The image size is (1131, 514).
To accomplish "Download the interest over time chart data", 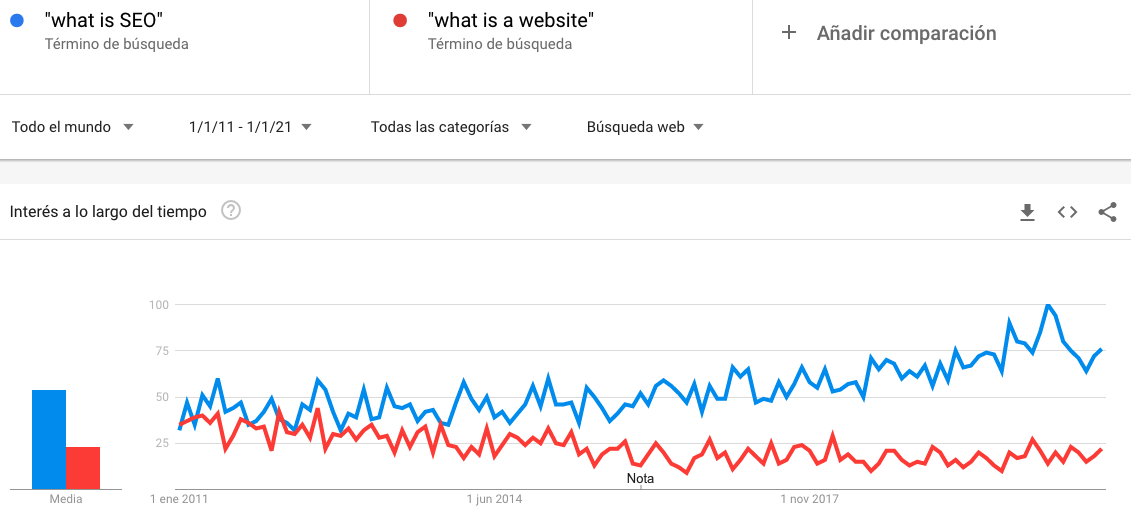I will tap(1027, 212).
